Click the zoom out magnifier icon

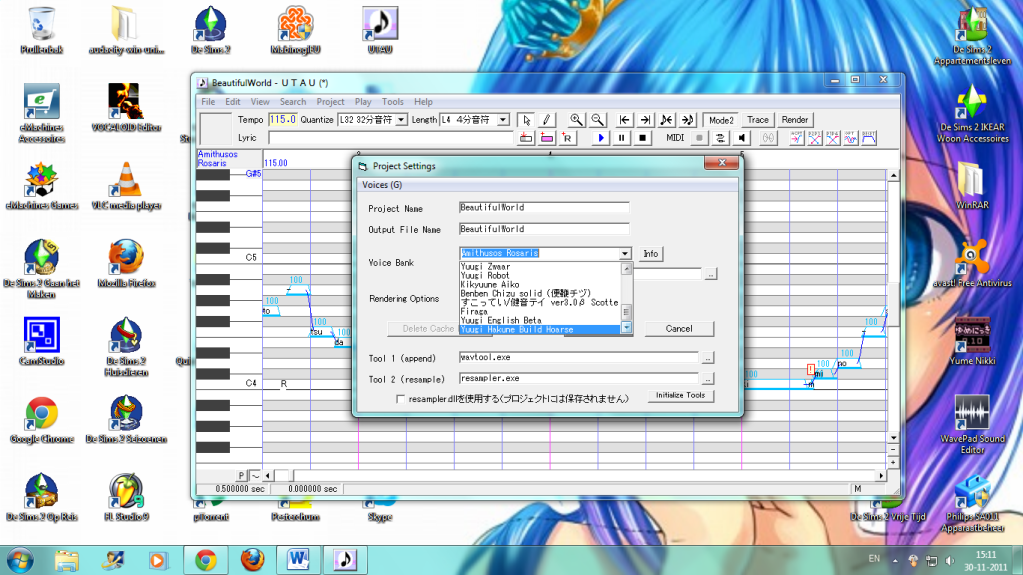597,120
